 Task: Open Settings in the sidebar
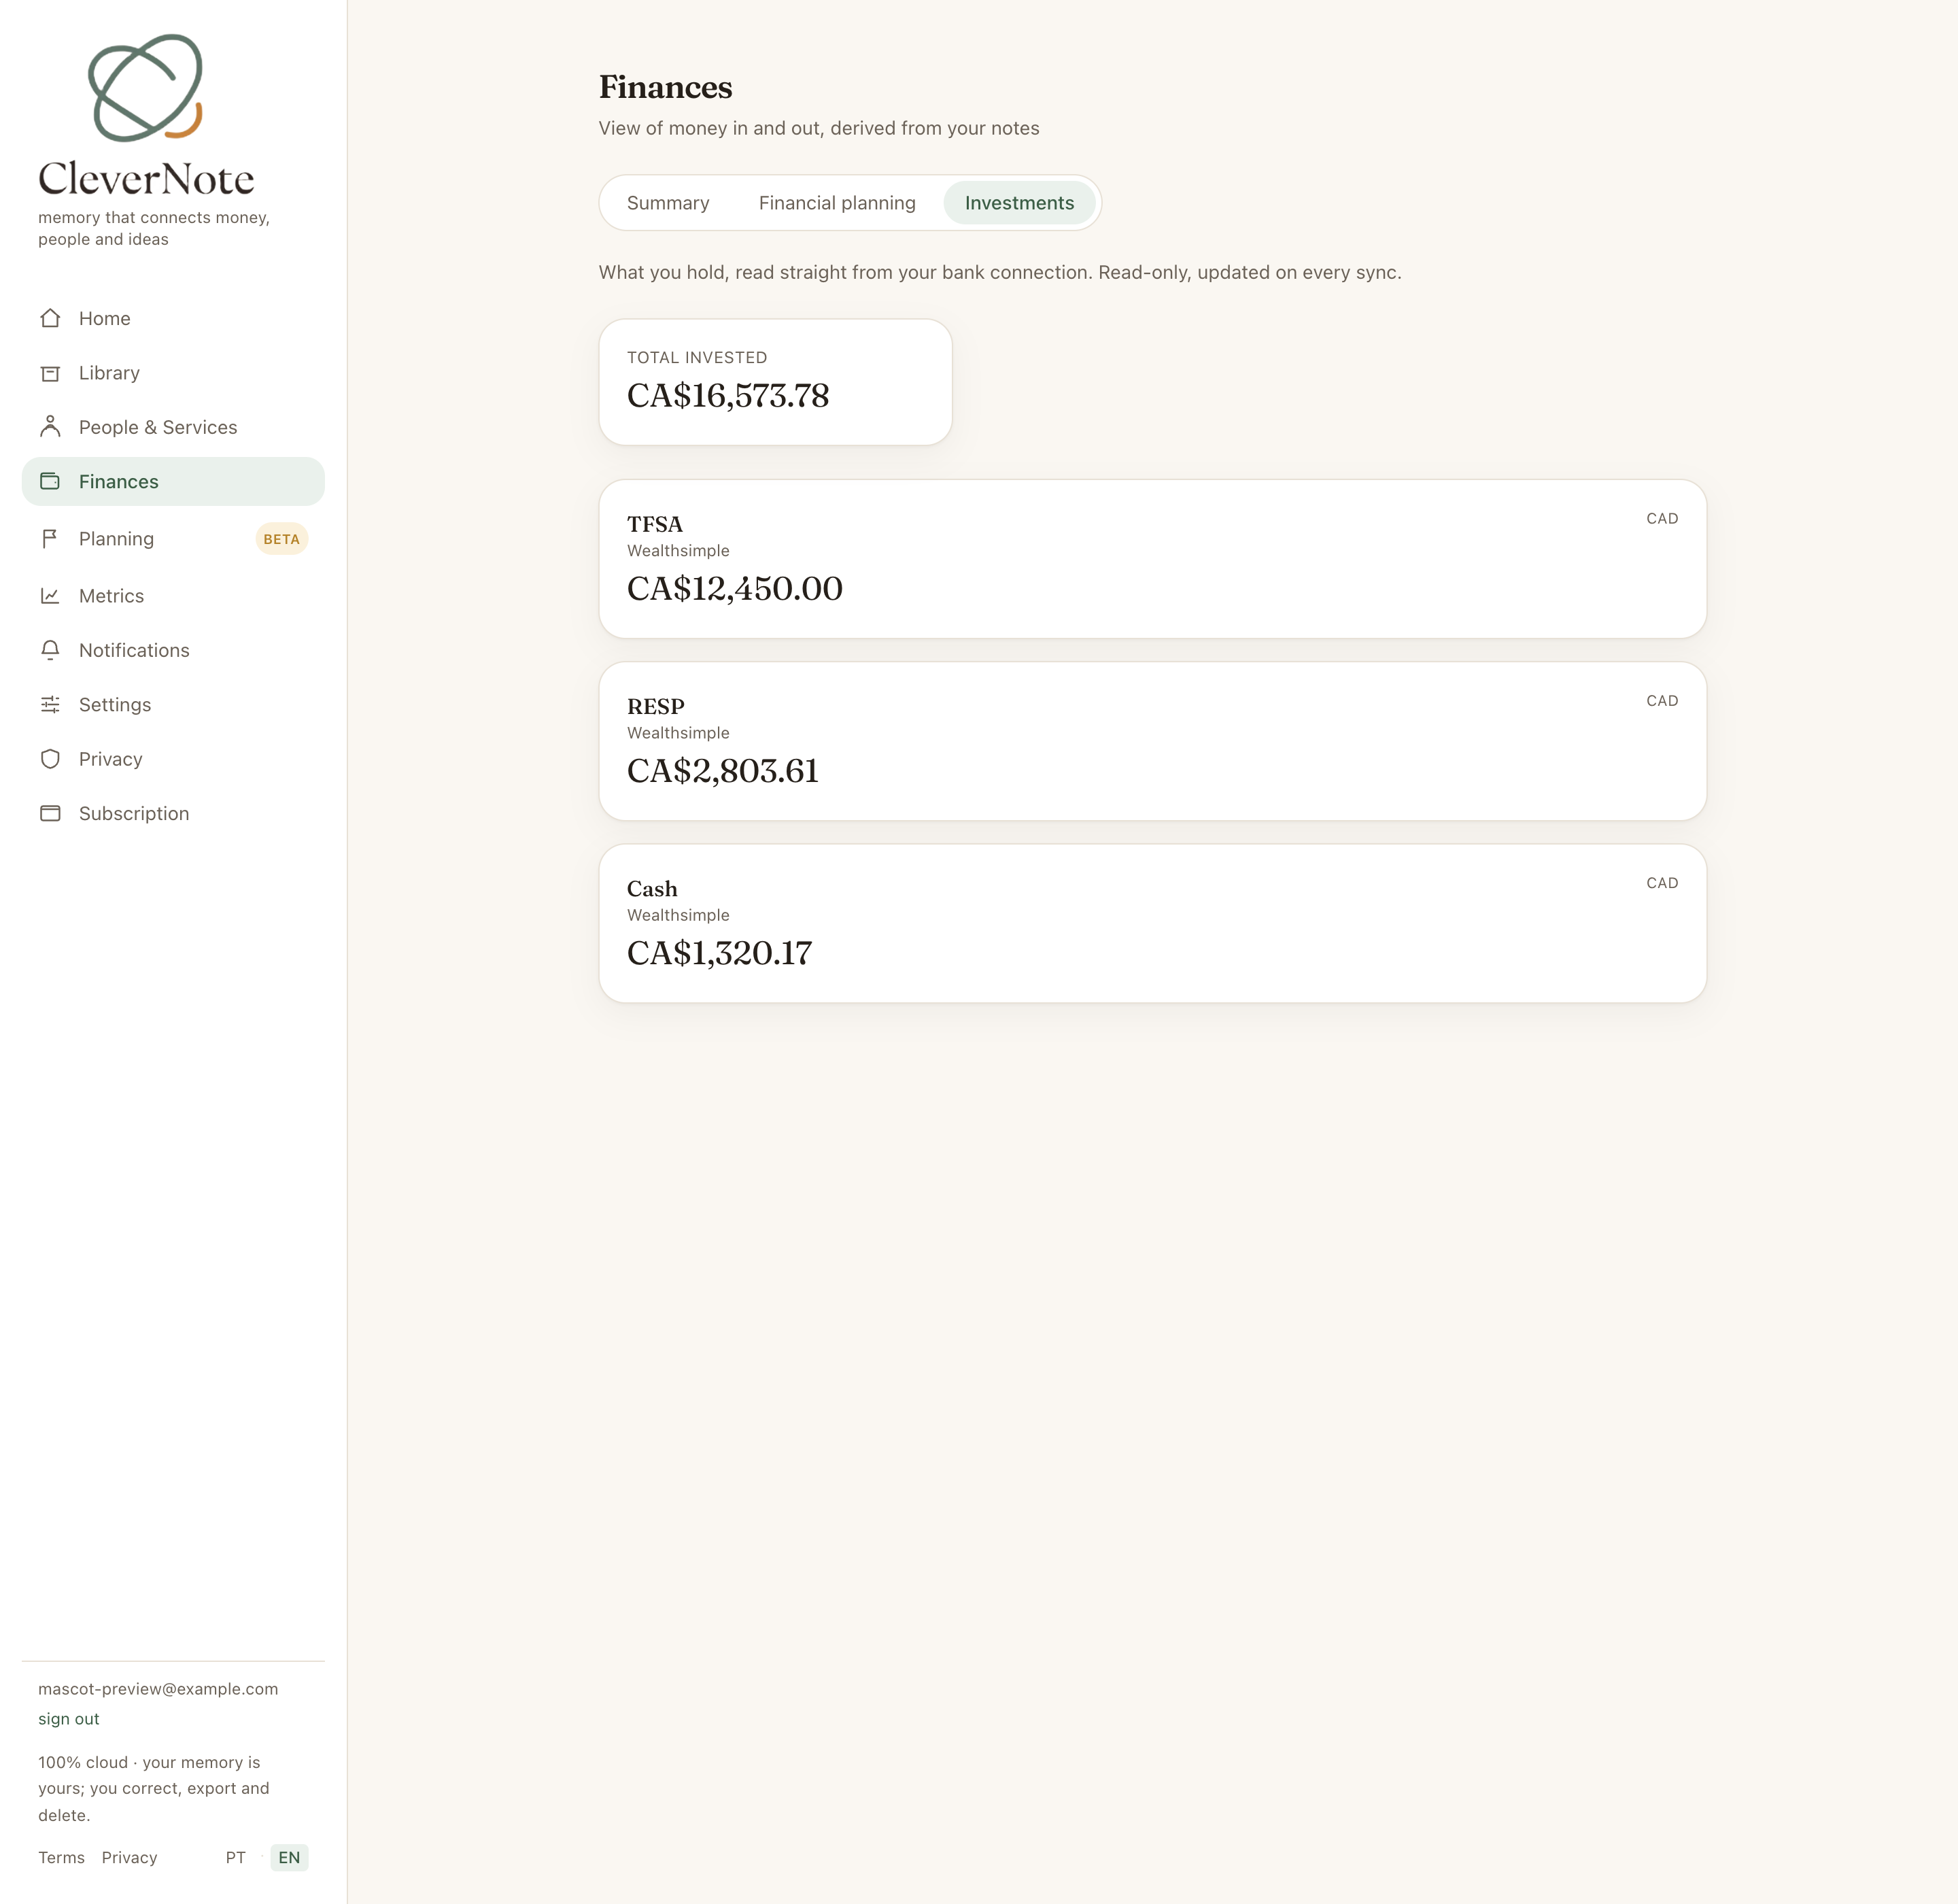click(173, 705)
